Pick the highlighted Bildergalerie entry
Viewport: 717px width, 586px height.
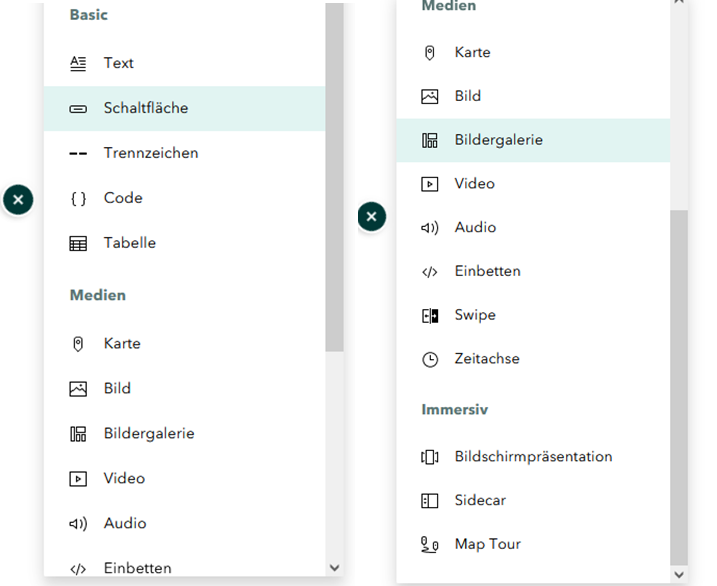(498, 140)
